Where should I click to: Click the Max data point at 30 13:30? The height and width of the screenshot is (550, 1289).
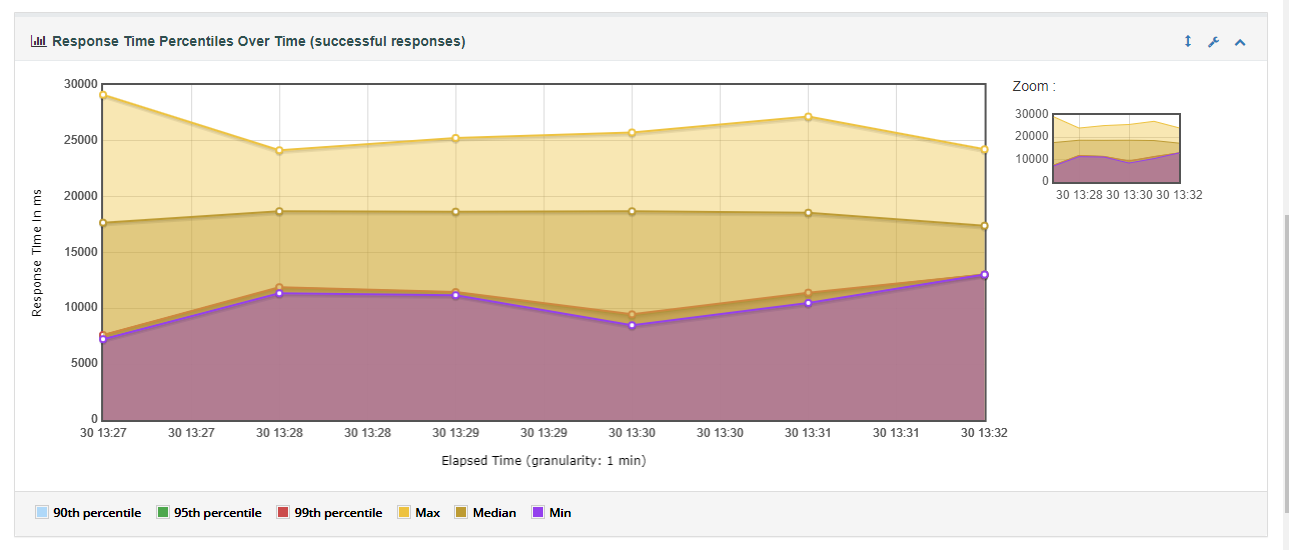(x=632, y=133)
